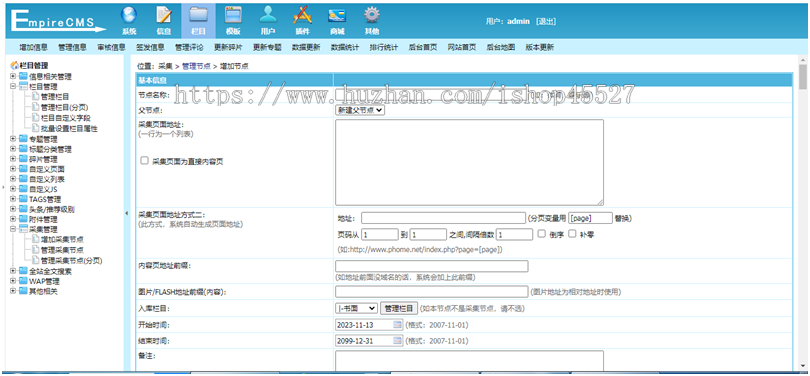This screenshot has height=376, width=810.
Task: Click the page icon beside 管理栏目
Action: [35, 96]
